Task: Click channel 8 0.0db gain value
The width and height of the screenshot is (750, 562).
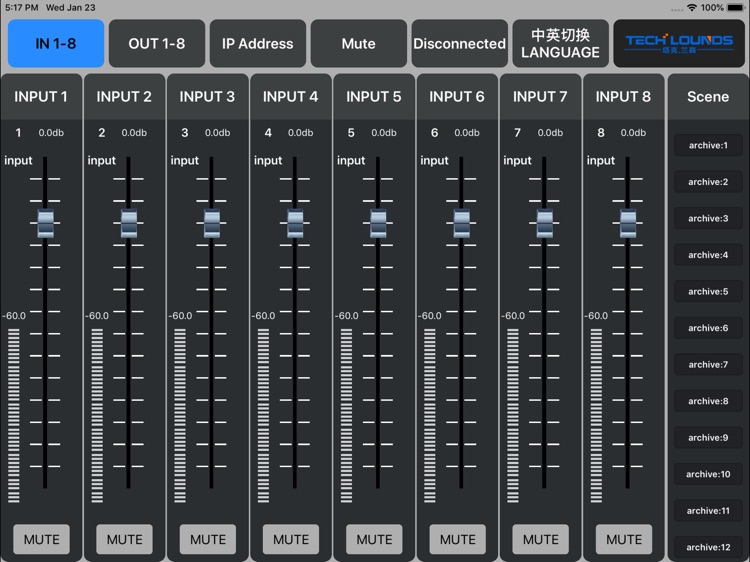Action: 633,133
